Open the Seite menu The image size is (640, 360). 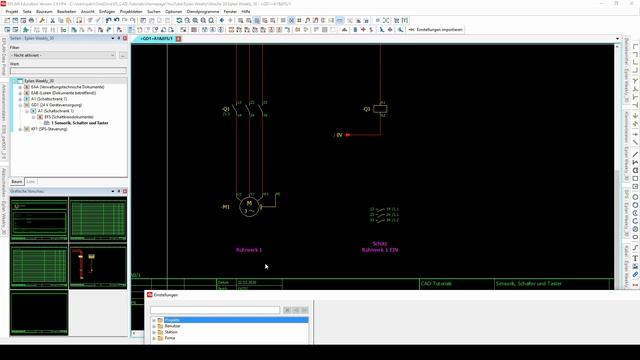click(27, 11)
